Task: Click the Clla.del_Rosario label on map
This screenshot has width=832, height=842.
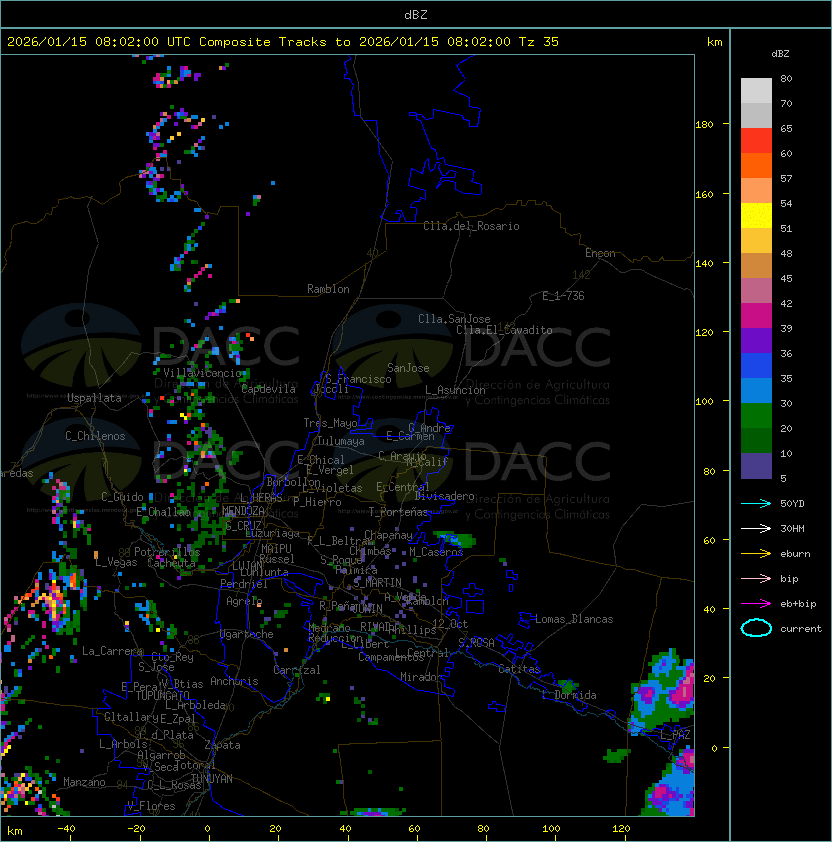Action: [471, 226]
